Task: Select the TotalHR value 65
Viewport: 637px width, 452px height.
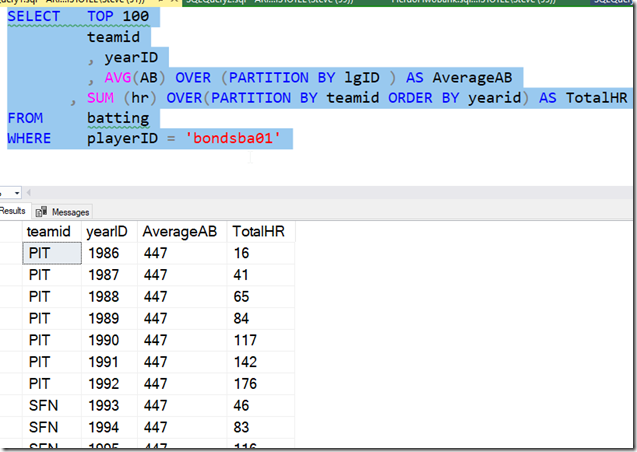Action: (260, 296)
